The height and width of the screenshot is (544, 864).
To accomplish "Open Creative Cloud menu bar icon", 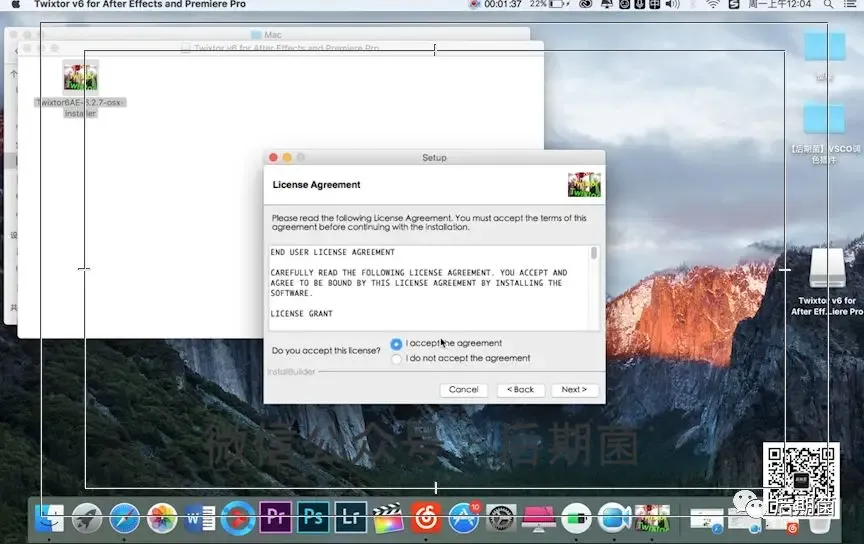I will pos(586,4).
